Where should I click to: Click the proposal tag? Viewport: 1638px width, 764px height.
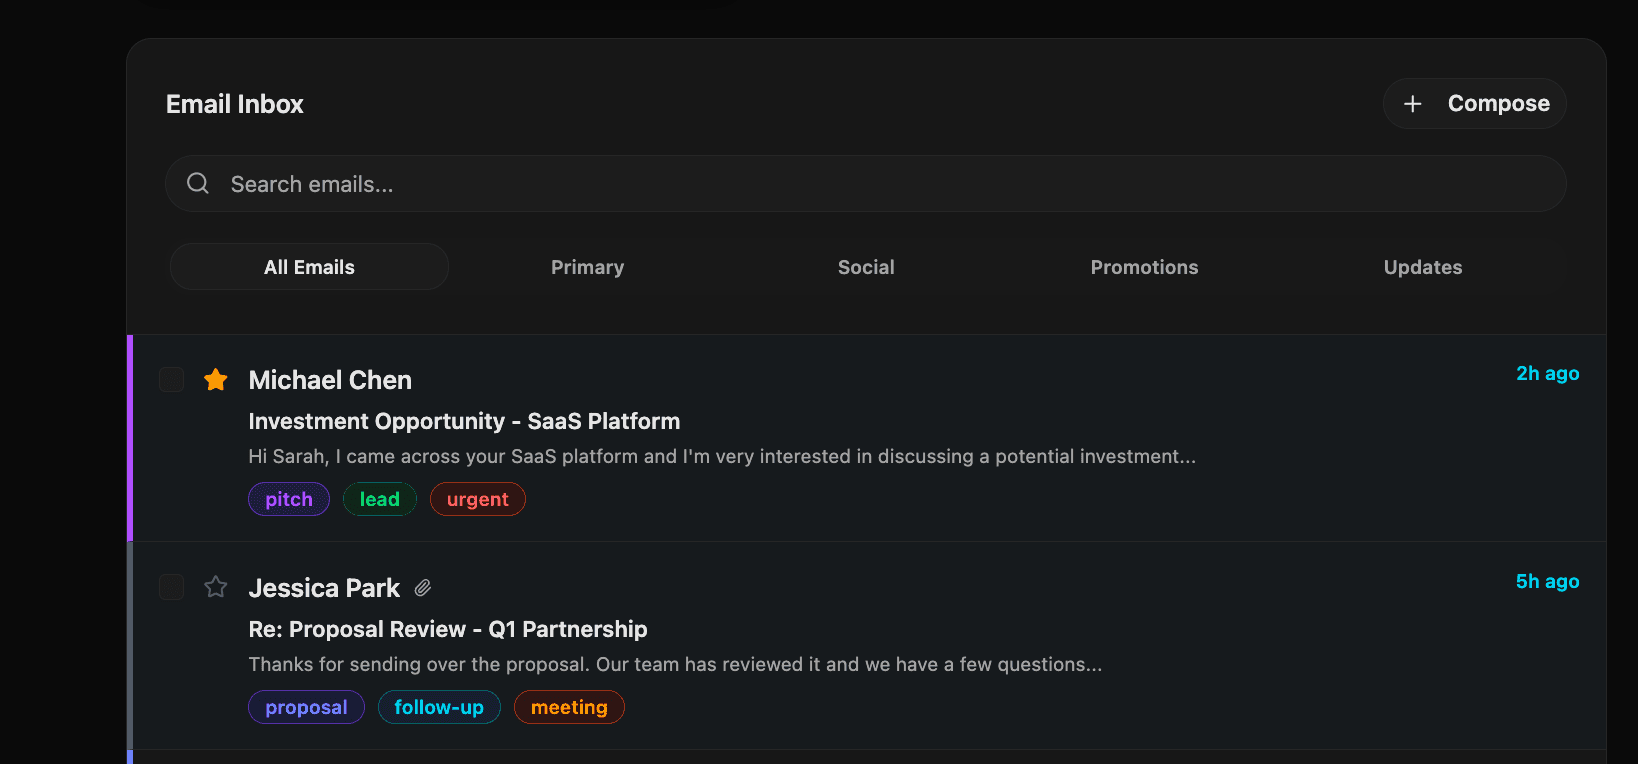click(x=306, y=707)
